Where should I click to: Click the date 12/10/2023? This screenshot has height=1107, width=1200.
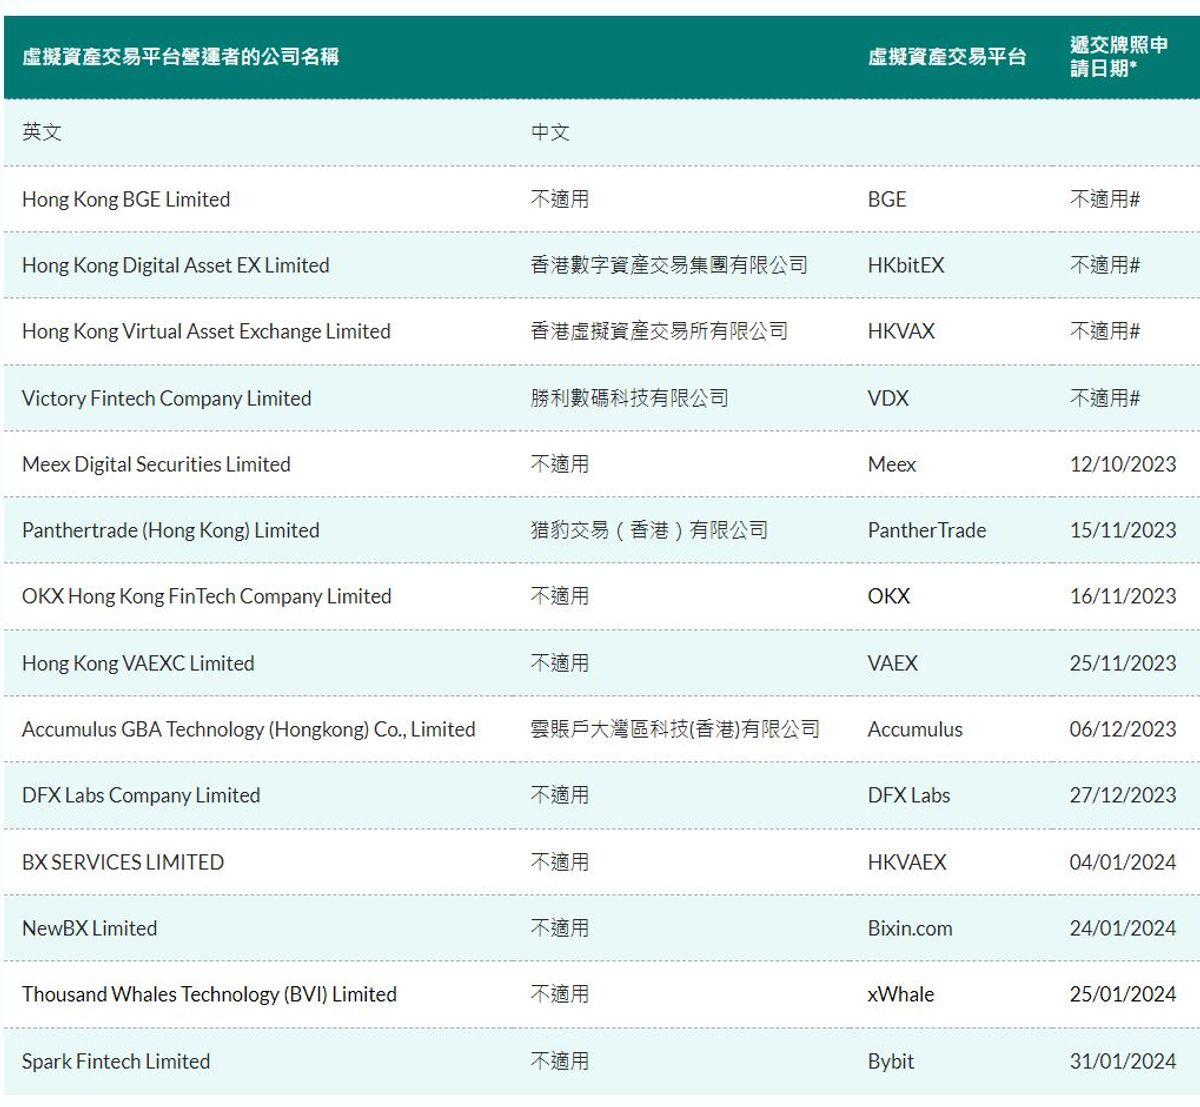point(1123,464)
